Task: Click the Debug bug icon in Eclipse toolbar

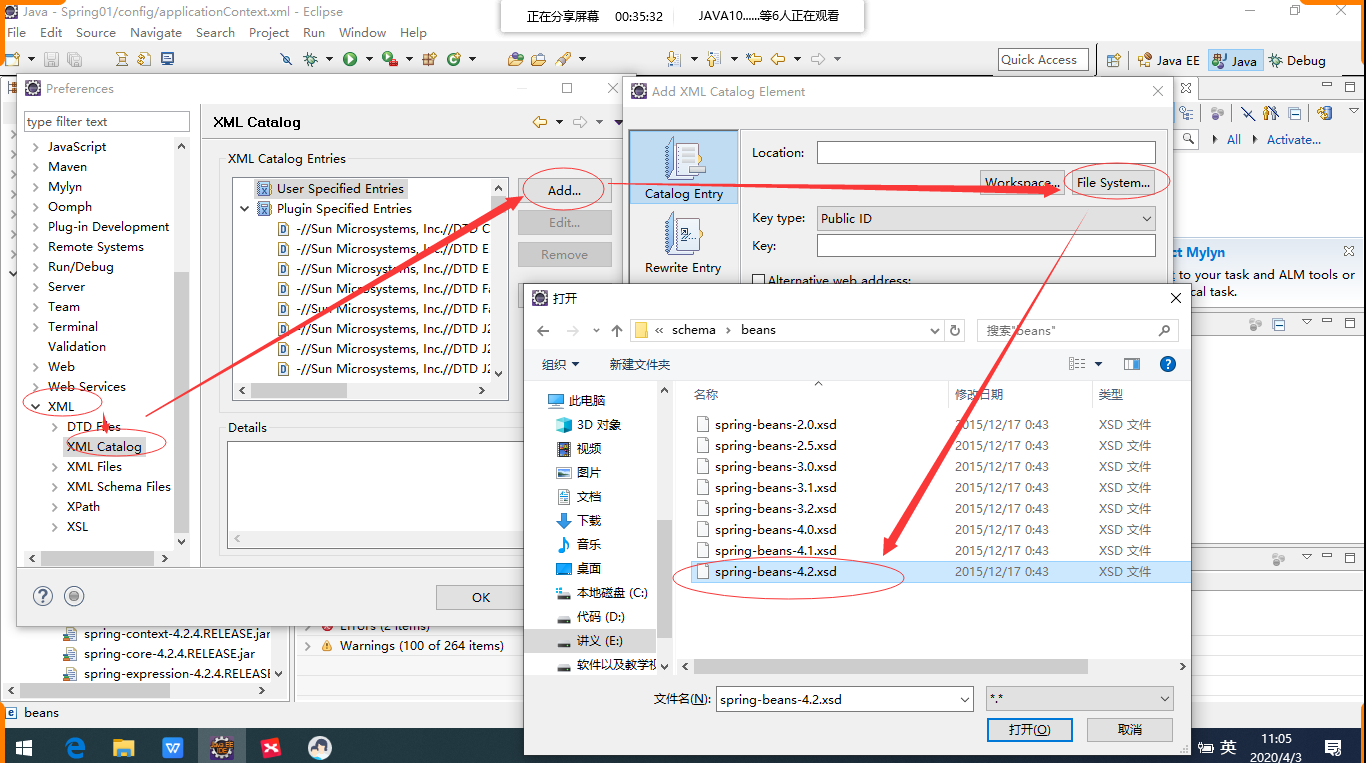Action: 311,60
